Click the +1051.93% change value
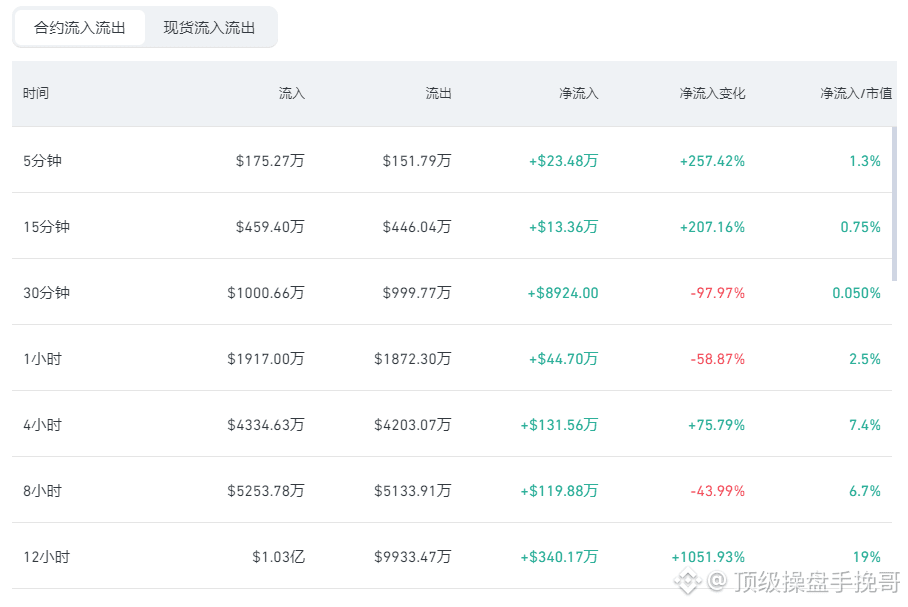The height and width of the screenshot is (607, 908). (x=708, y=557)
